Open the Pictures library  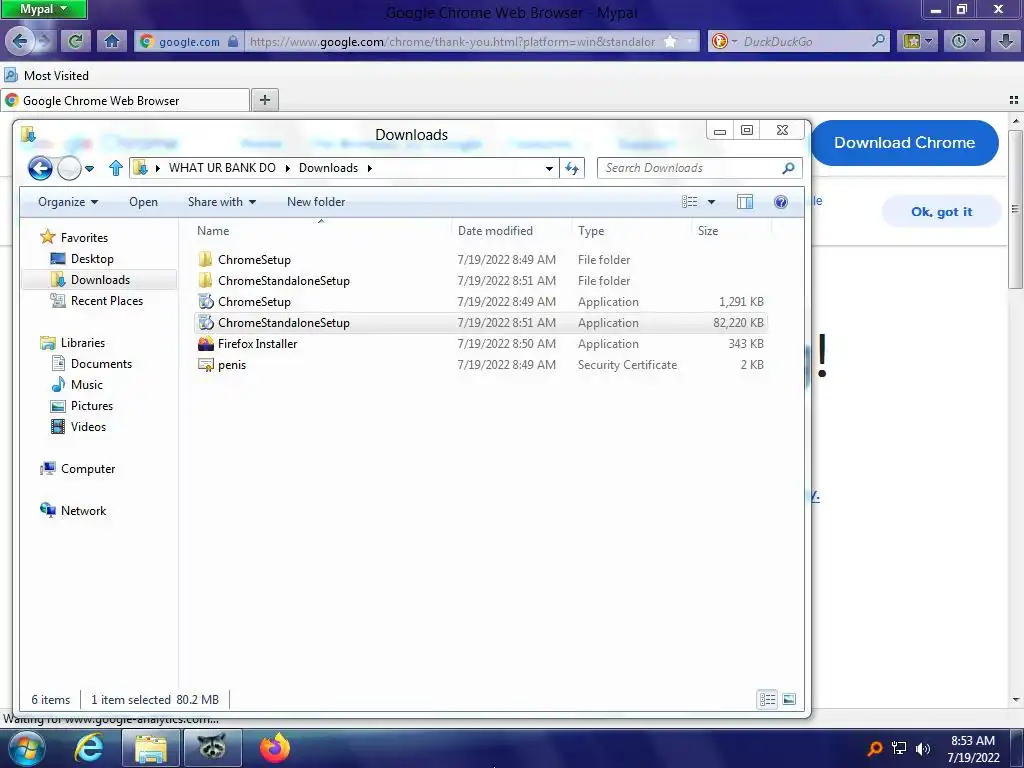pyautogui.click(x=91, y=406)
